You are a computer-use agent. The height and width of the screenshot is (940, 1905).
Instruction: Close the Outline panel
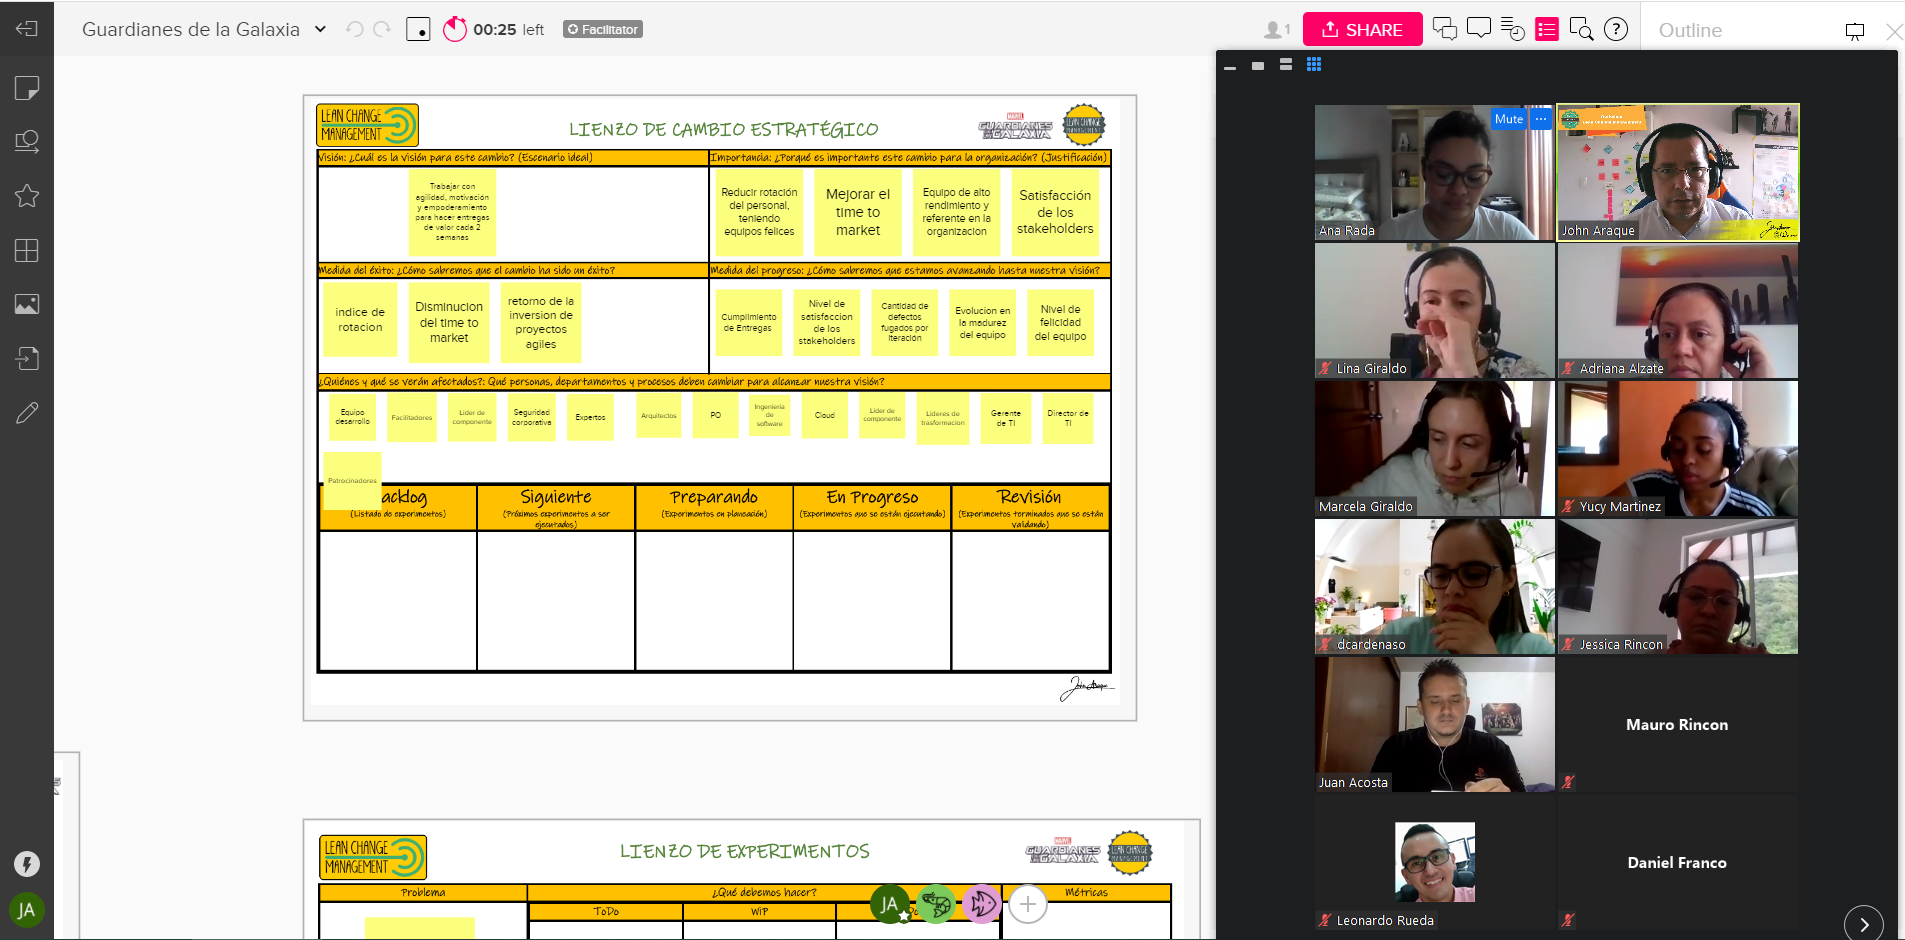1894,31
